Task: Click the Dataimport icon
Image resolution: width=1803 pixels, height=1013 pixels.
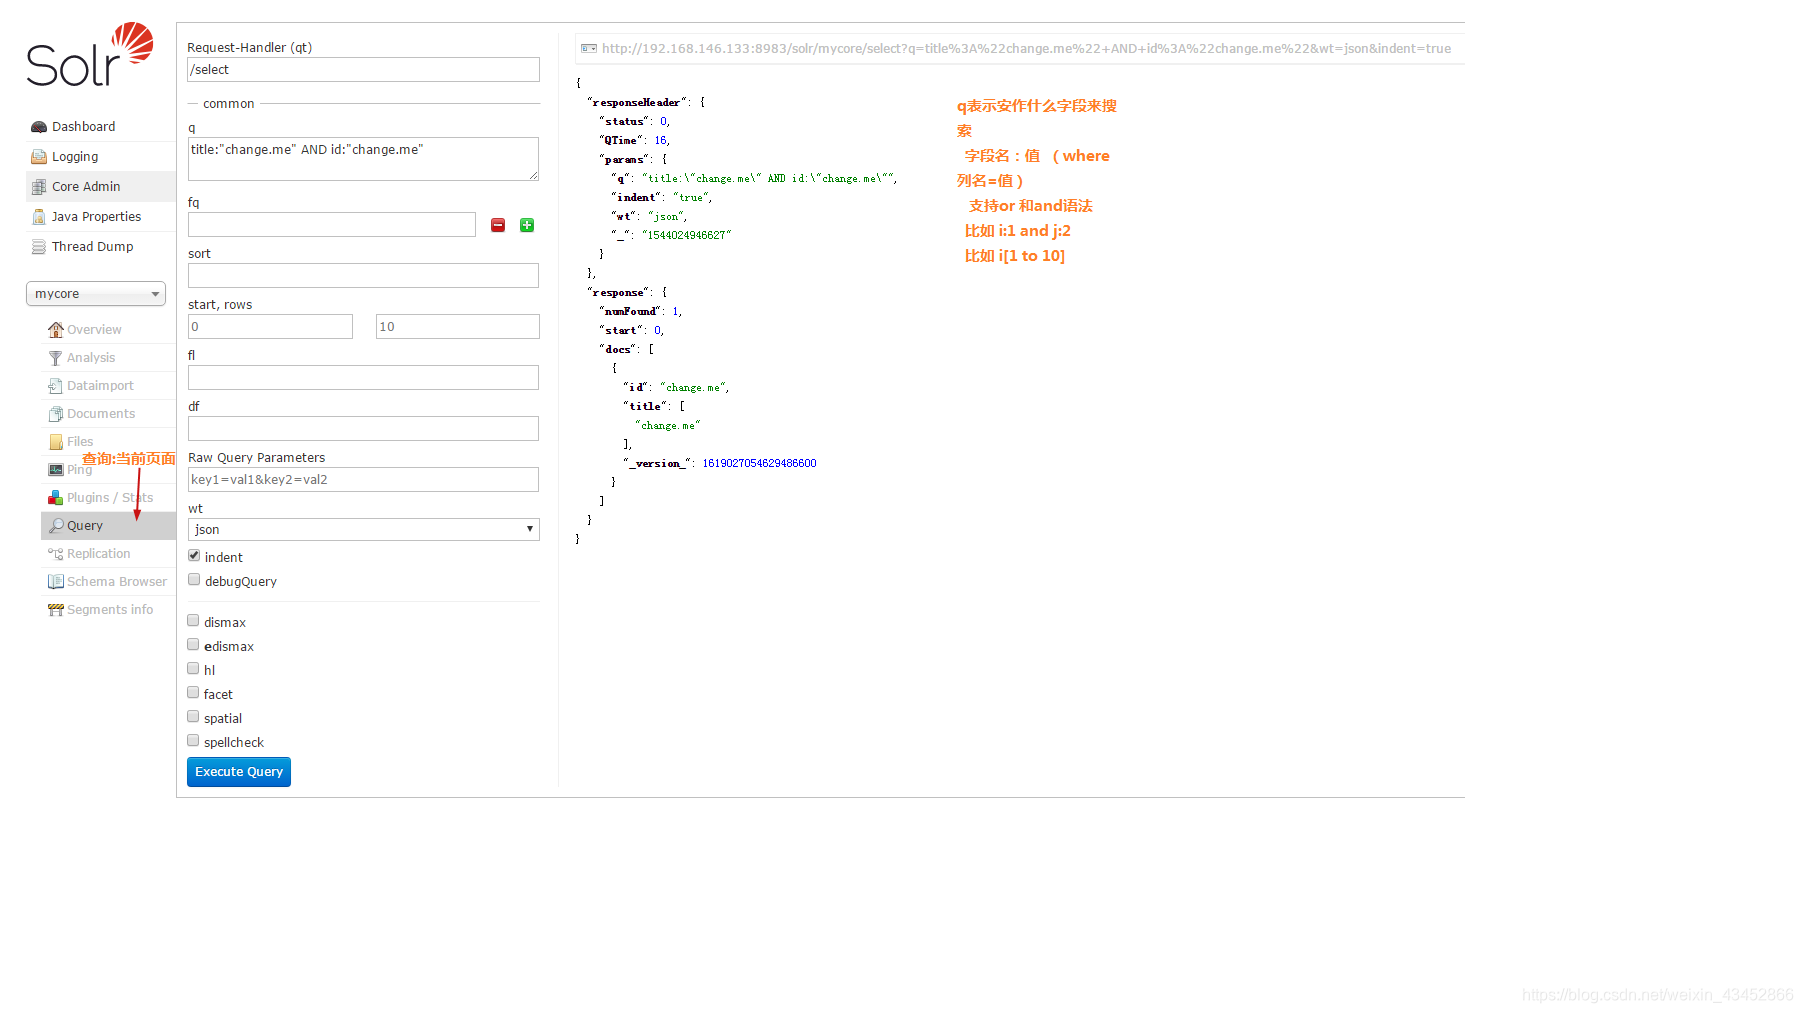Action: (x=56, y=386)
